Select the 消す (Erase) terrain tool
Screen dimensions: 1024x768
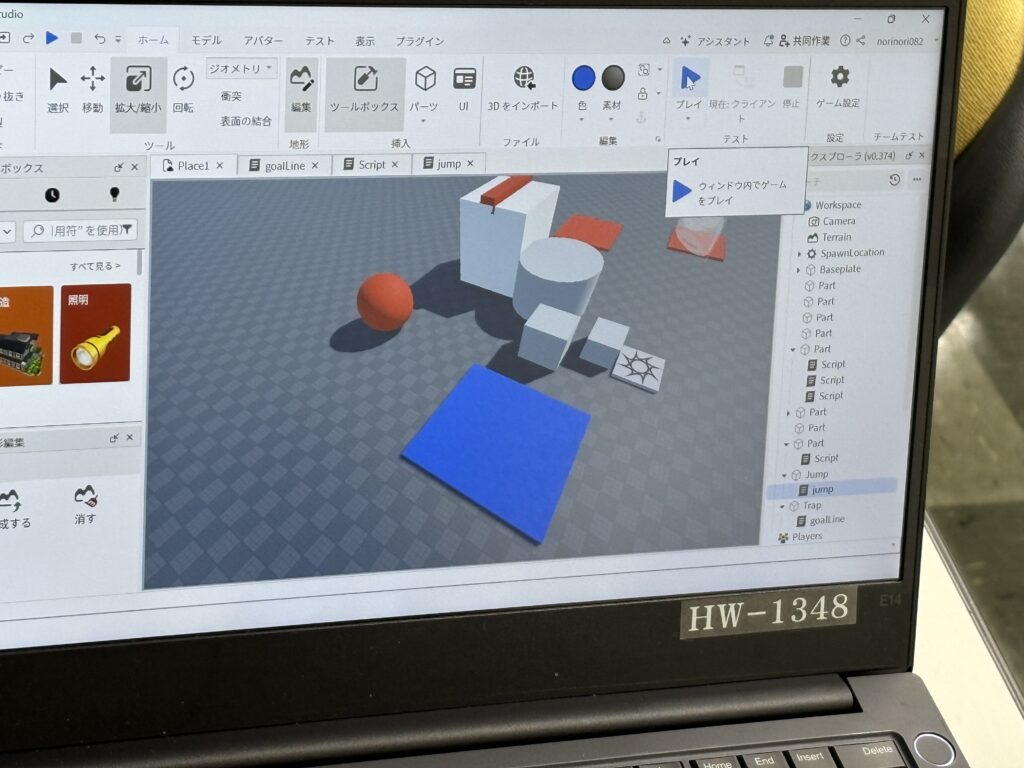pos(86,504)
